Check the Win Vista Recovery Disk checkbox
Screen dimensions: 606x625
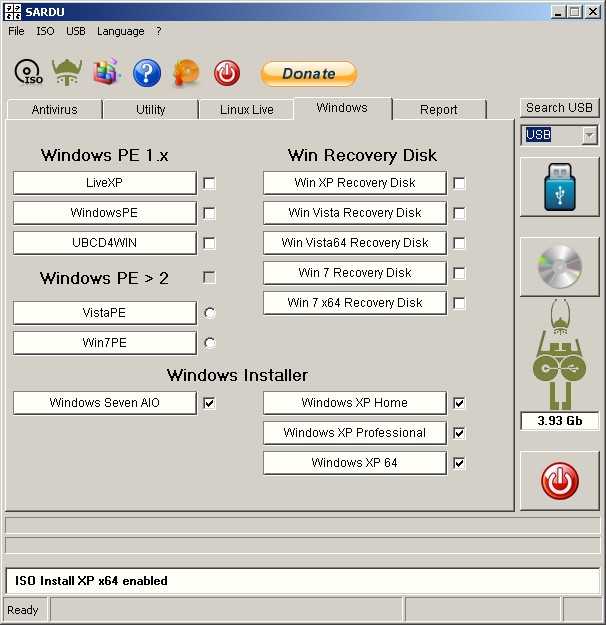pyautogui.click(x=459, y=213)
